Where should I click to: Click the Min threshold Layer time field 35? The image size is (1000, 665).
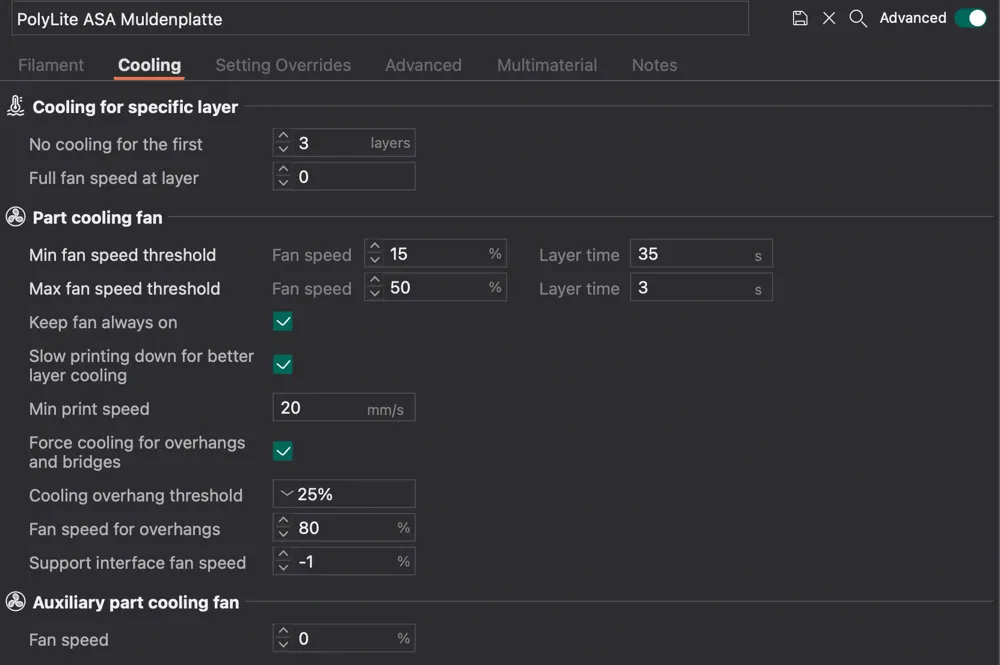pyautogui.click(x=701, y=254)
